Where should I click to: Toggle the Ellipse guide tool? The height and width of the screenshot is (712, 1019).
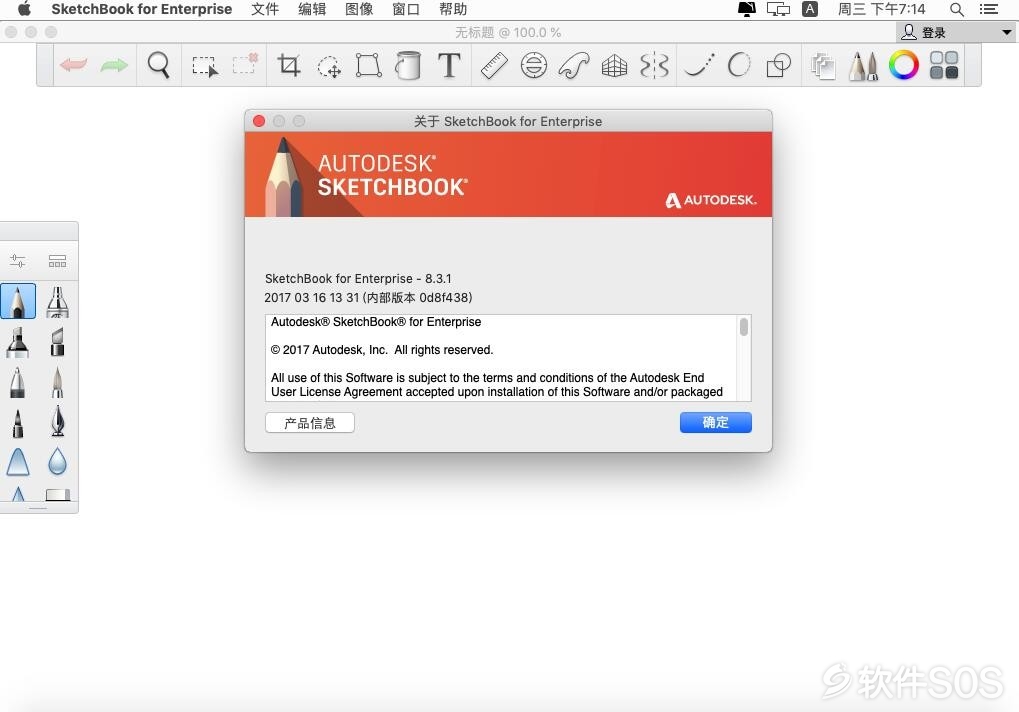534,65
